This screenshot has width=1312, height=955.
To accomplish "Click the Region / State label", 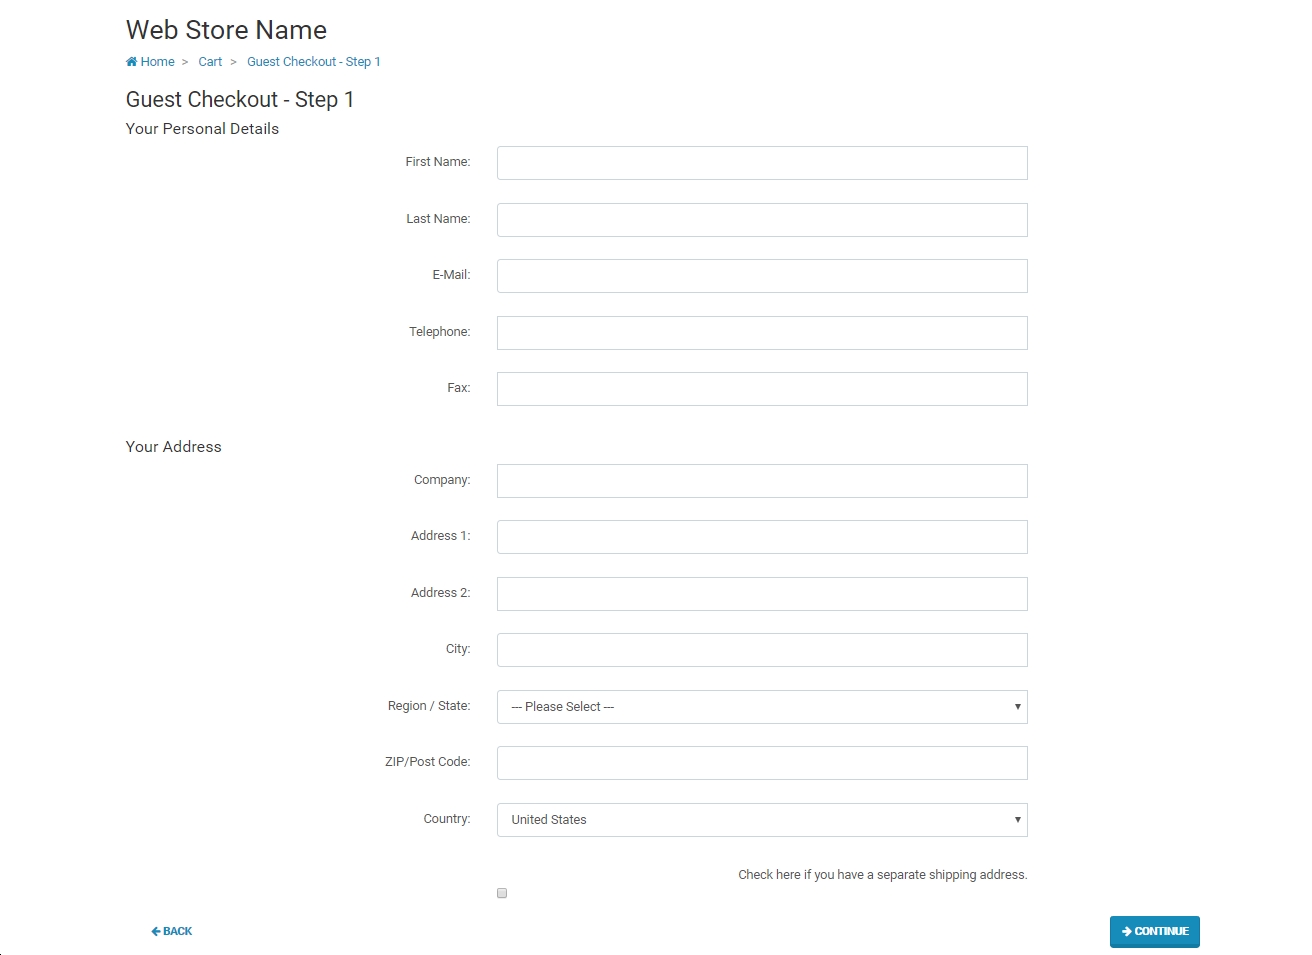I will [429, 706].
